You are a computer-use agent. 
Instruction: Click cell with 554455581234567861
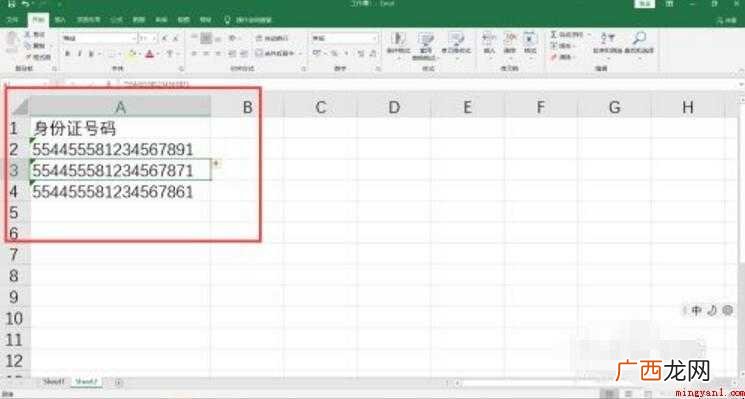coord(121,192)
